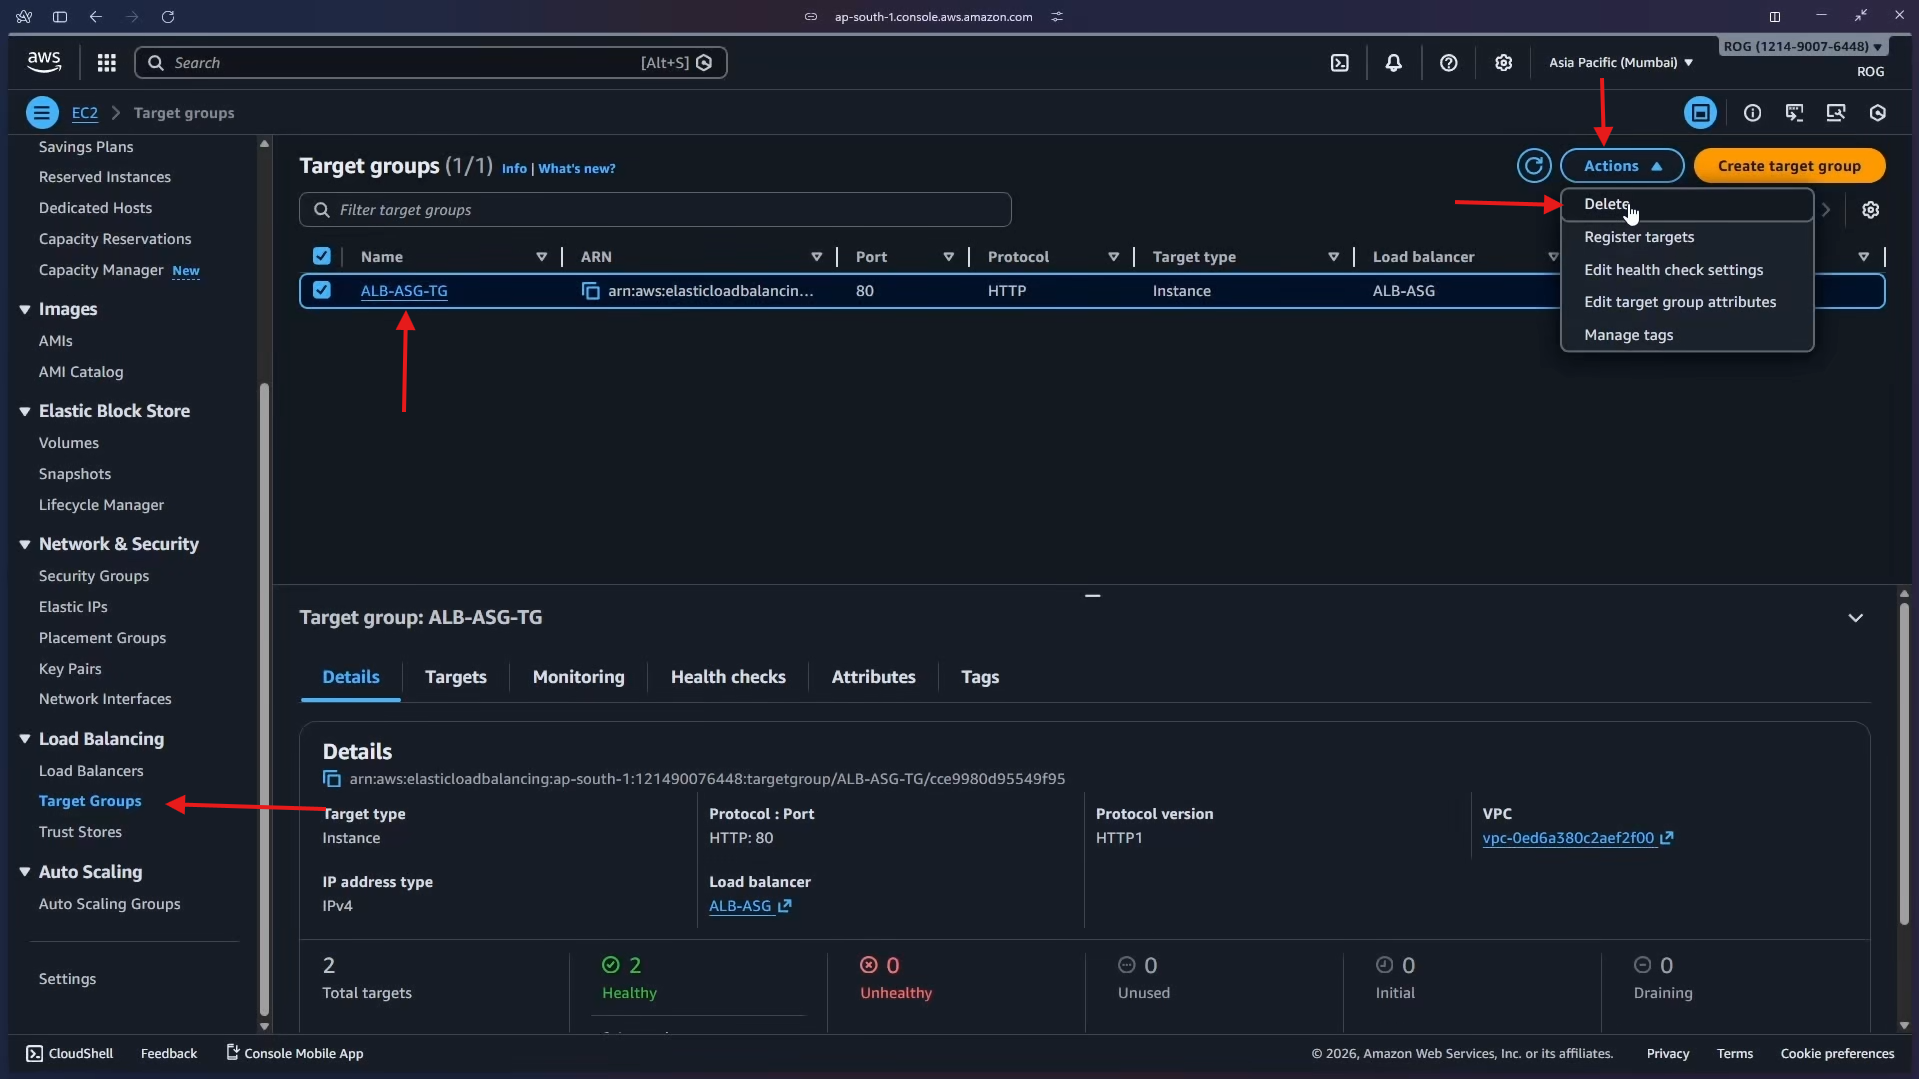Open the help question mark menu
Viewport: 1919px width, 1079px height.
(x=1448, y=63)
